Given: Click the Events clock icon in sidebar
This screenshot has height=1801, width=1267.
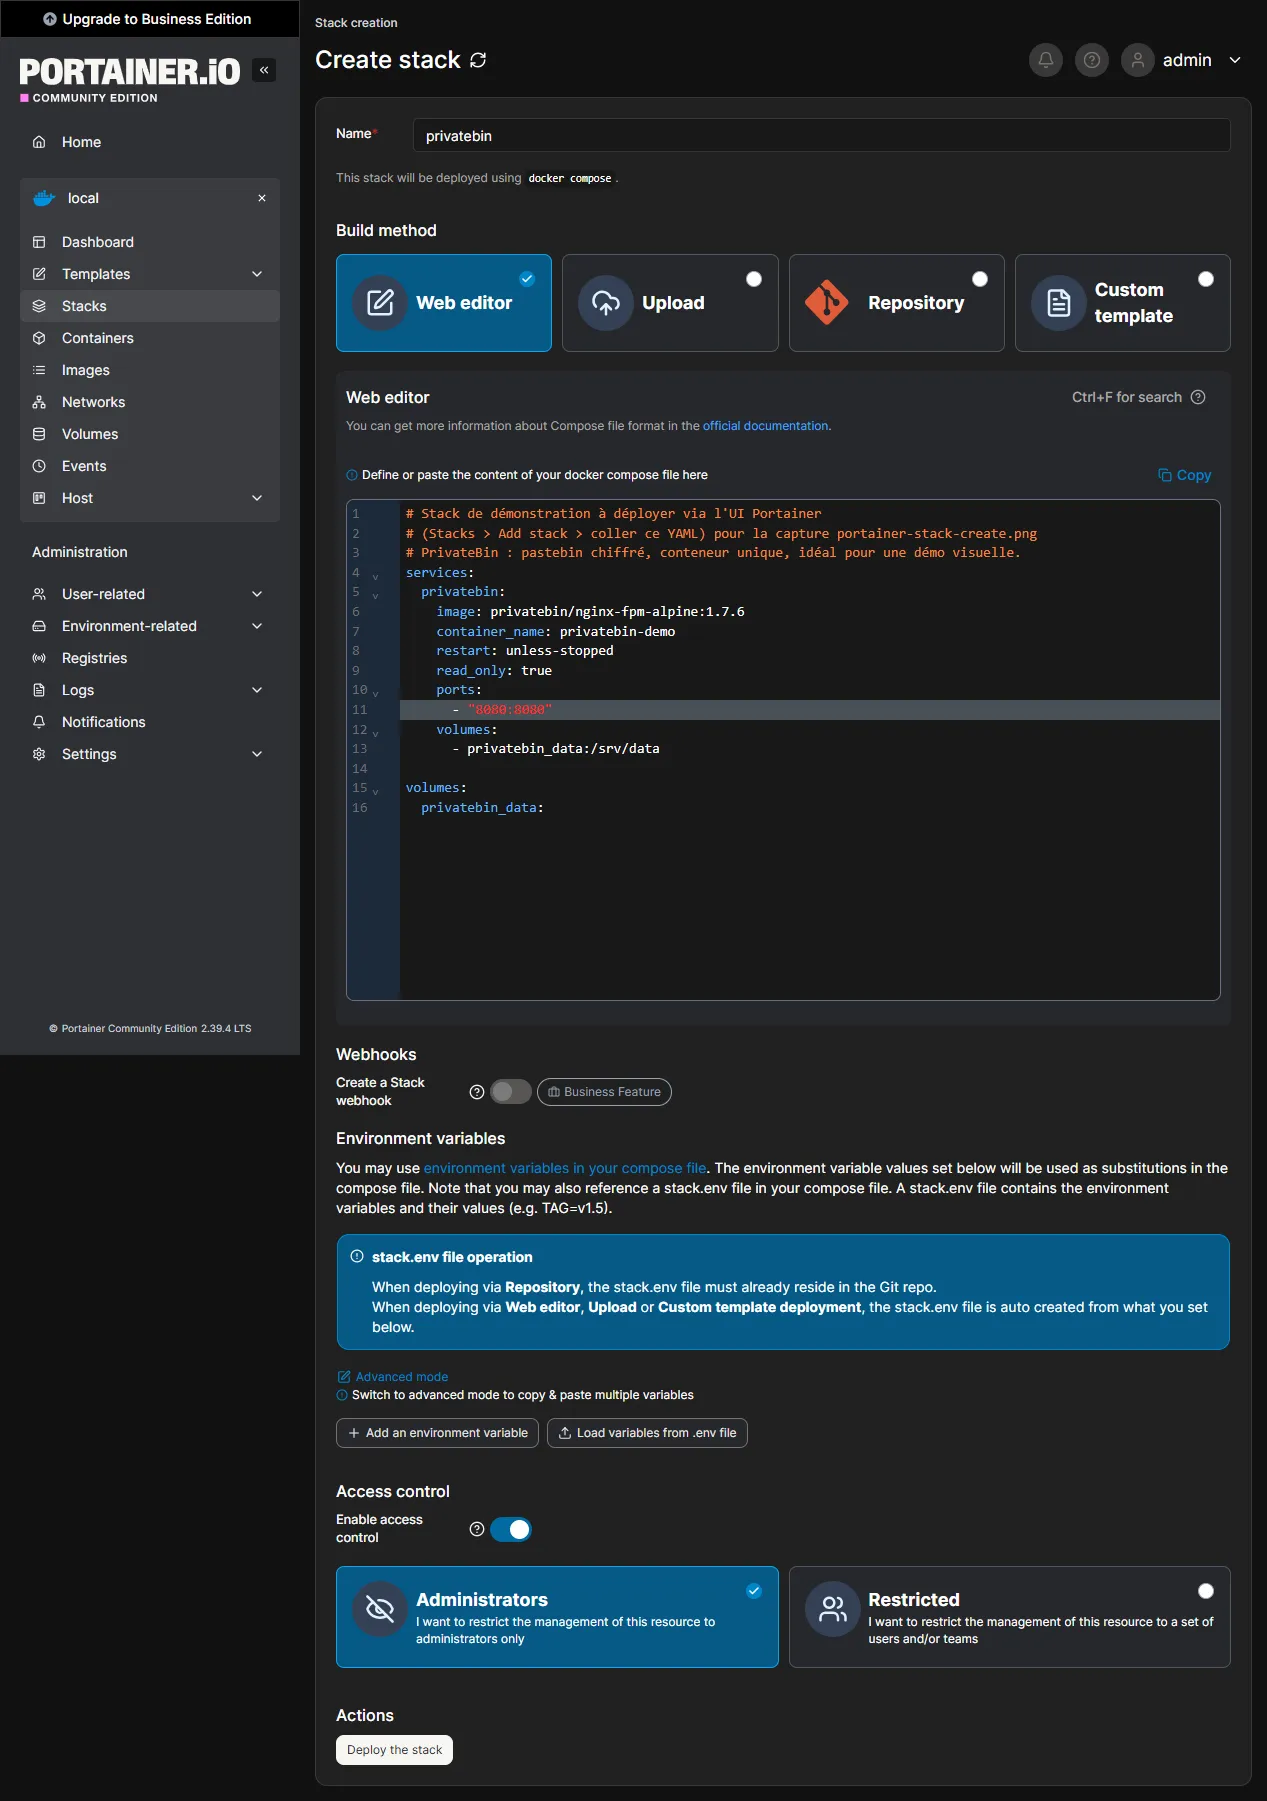Looking at the screenshot, I should click(39, 466).
